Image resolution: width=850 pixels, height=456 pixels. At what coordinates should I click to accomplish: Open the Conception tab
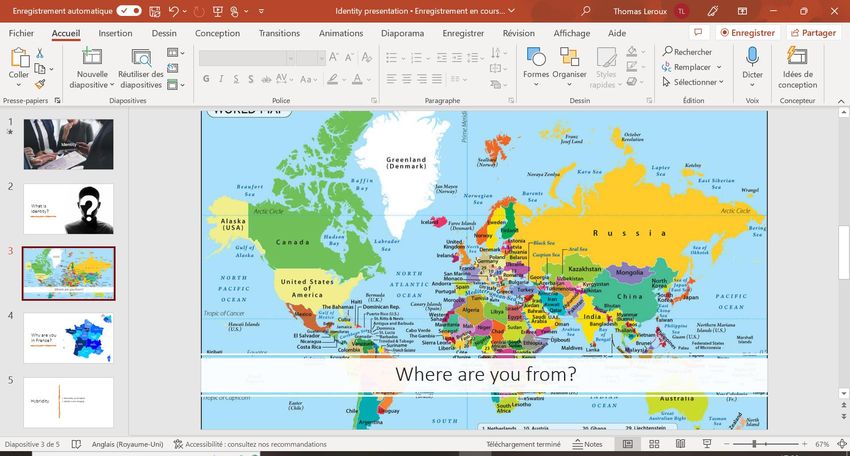point(217,33)
